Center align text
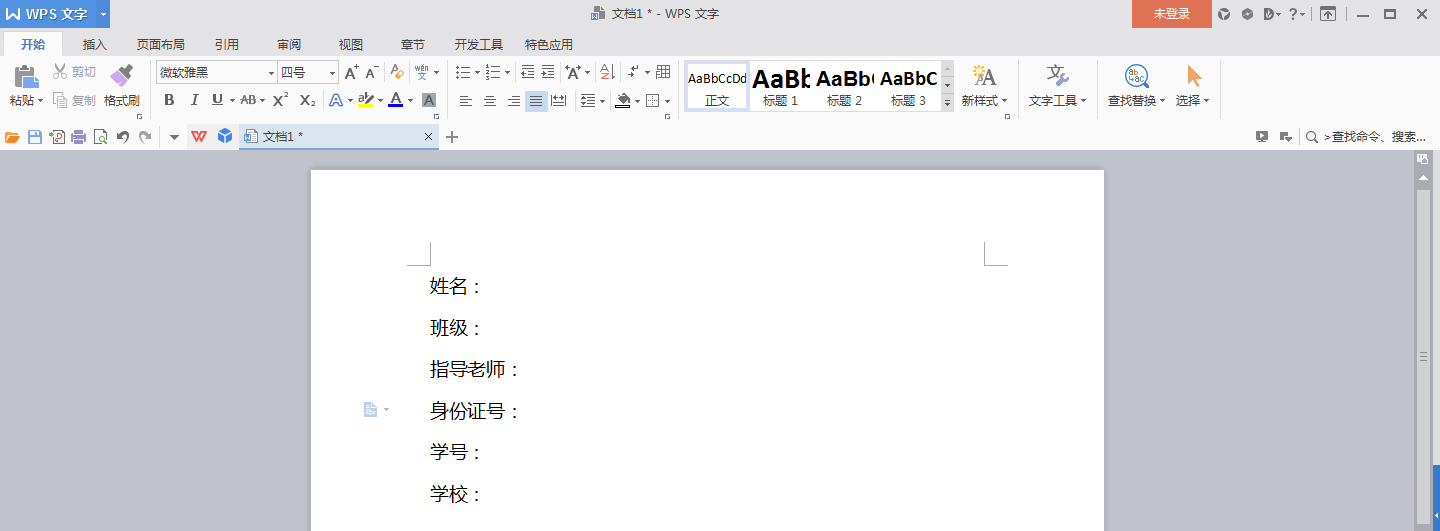1440x531 pixels. click(490, 100)
